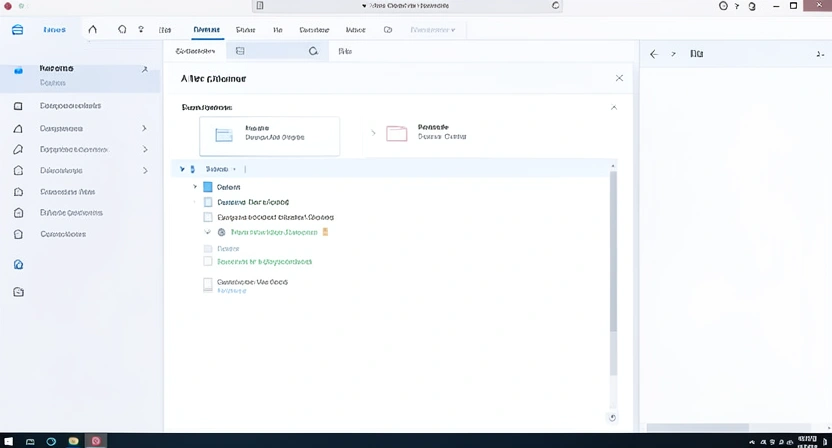Open the Windows Start button on the taskbar
832x448 pixels.
(x=7, y=440)
